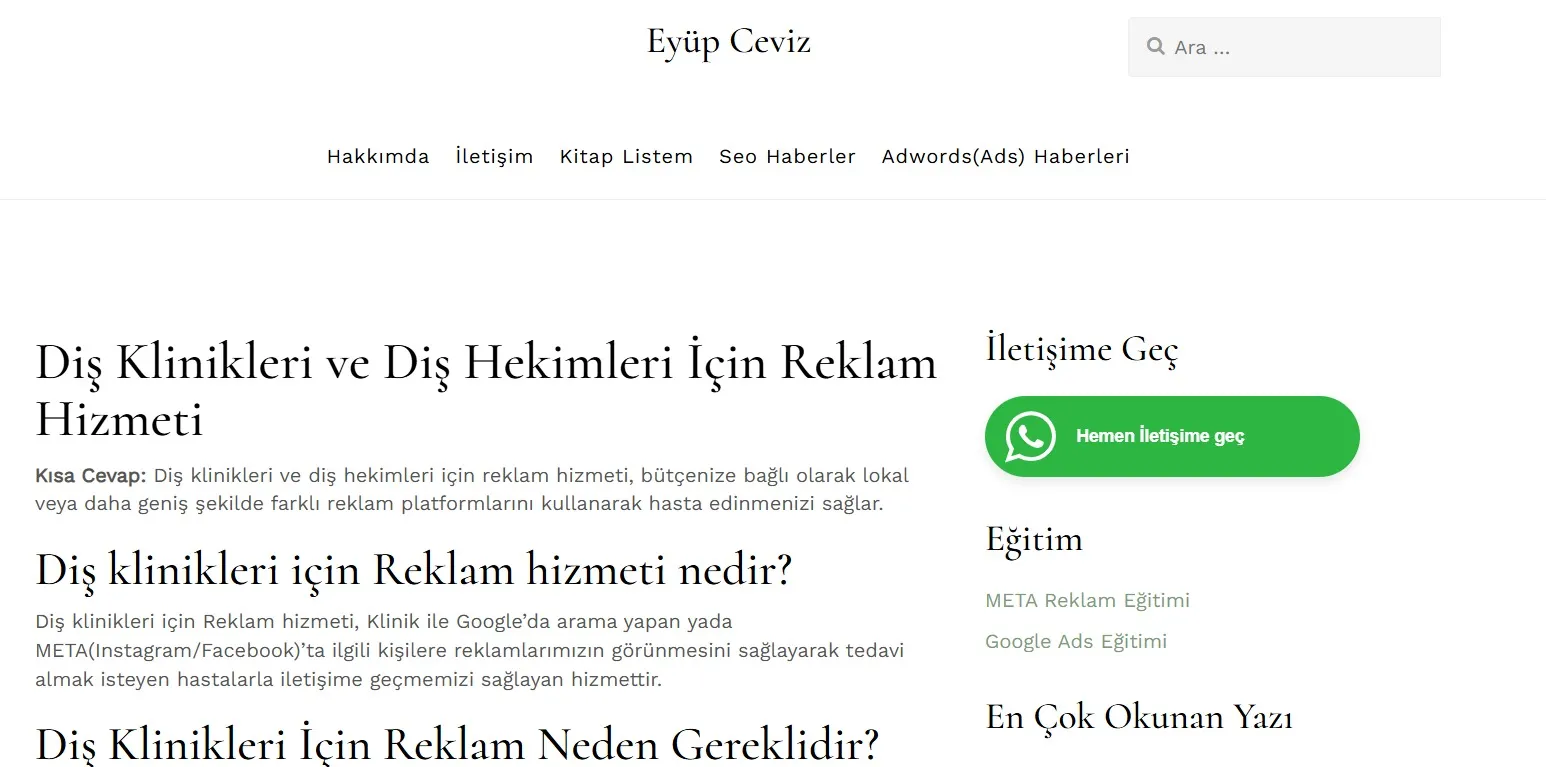Open Adwords(Ads) Haberleri menu item
The width and height of the screenshot is (1546, 767).
[x=1005, y=157]
